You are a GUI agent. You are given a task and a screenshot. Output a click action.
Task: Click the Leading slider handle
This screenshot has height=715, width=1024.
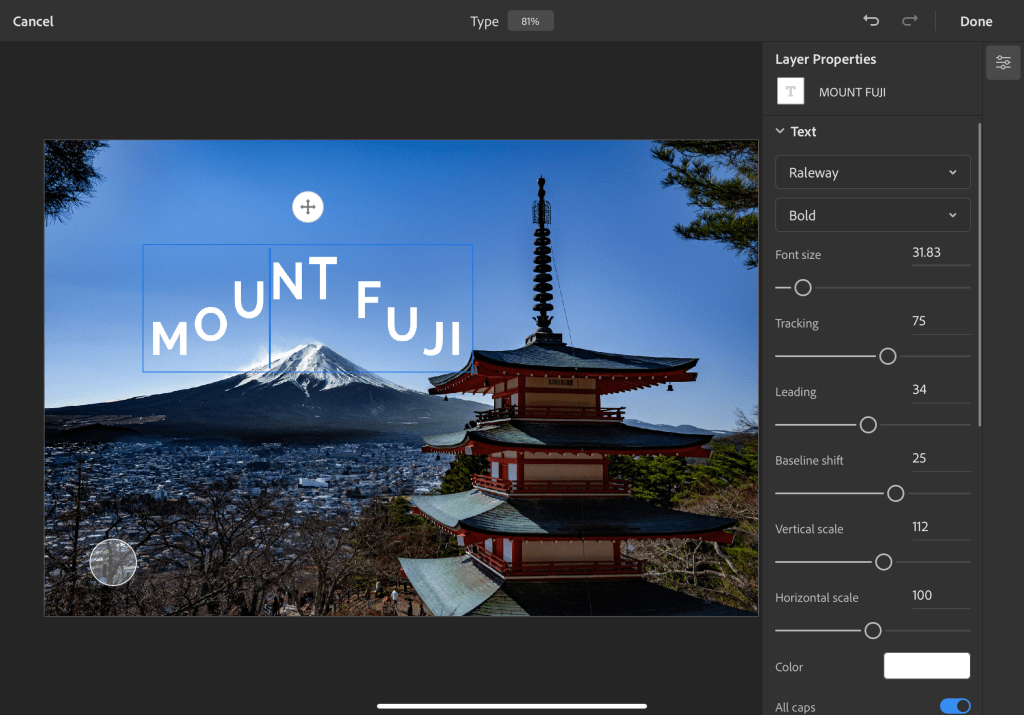coord(868,424)
